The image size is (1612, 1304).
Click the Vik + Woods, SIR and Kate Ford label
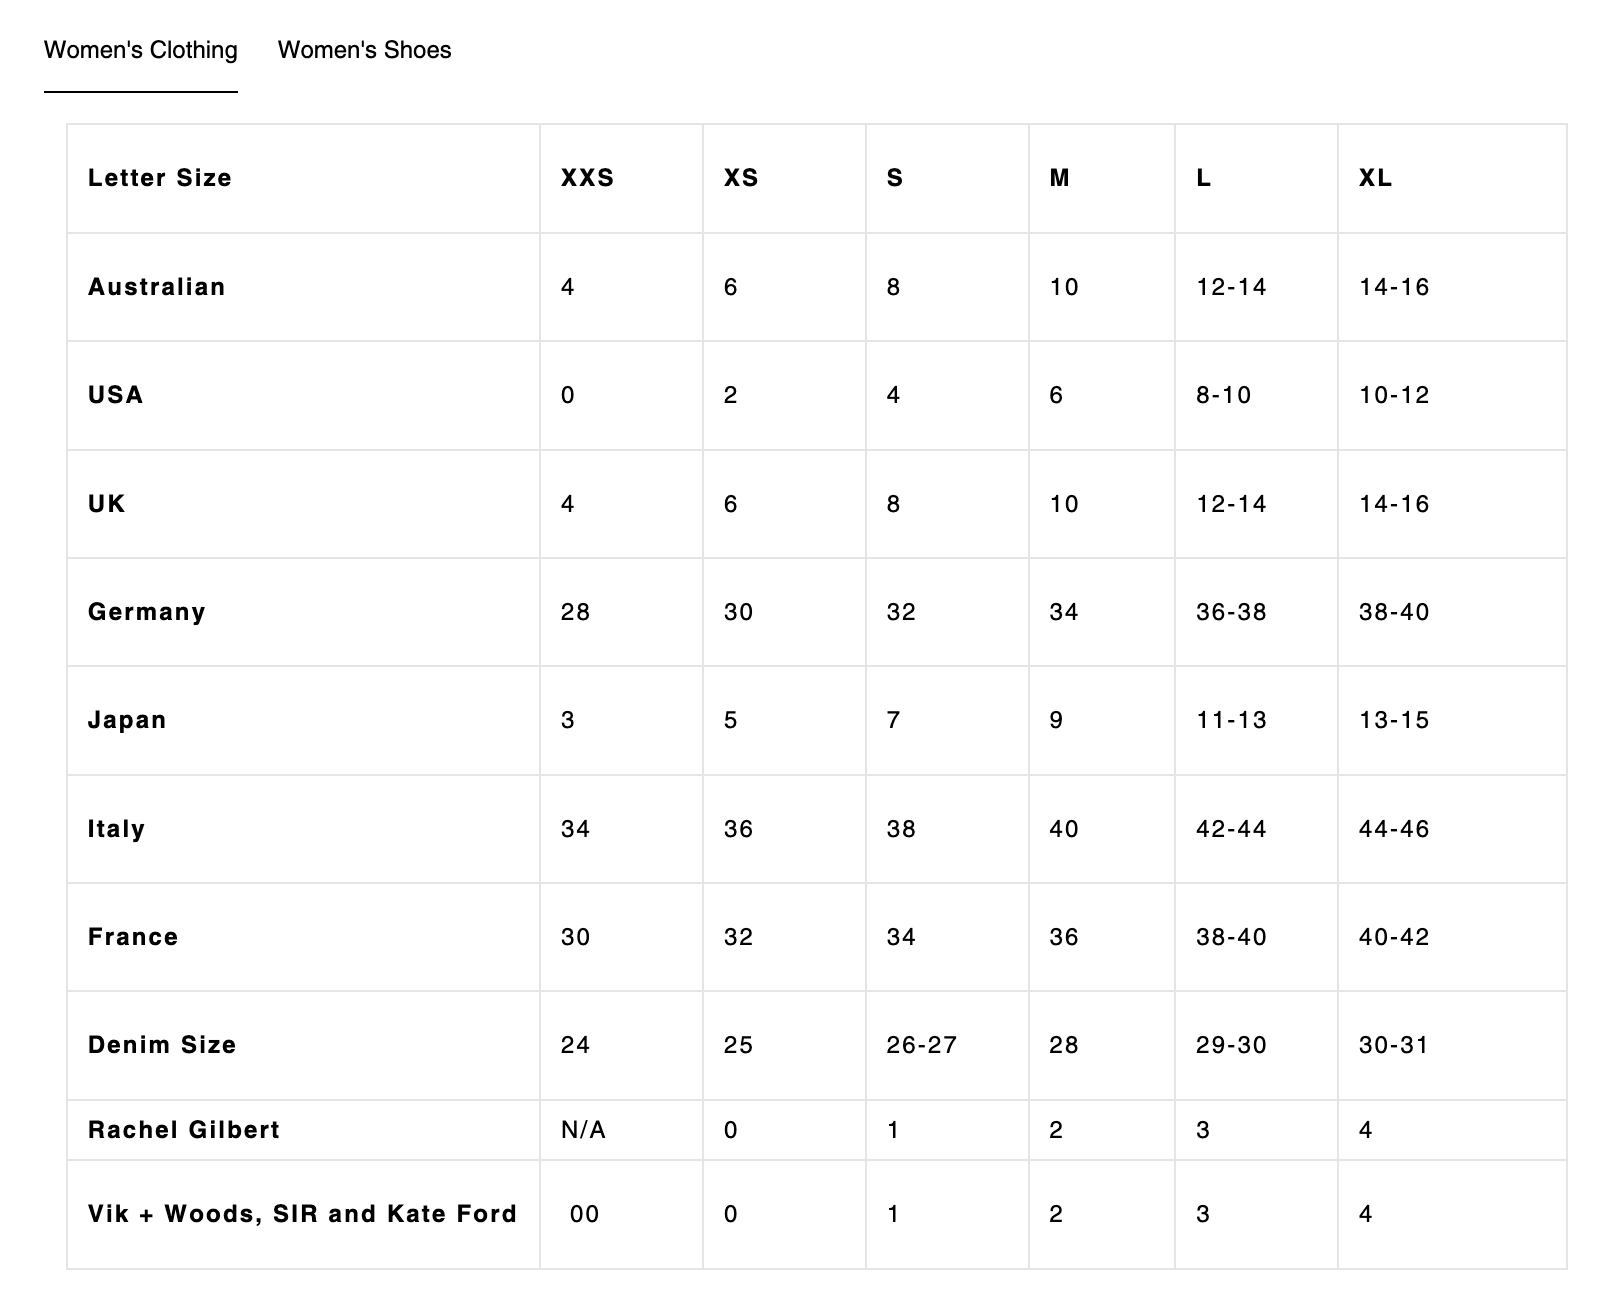point(302,1214)
